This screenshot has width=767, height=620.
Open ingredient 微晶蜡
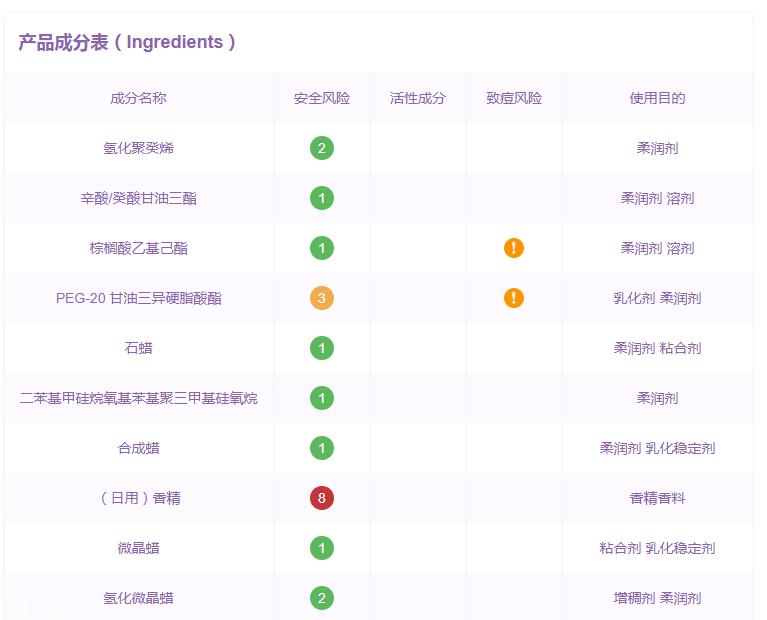[138, 548]
